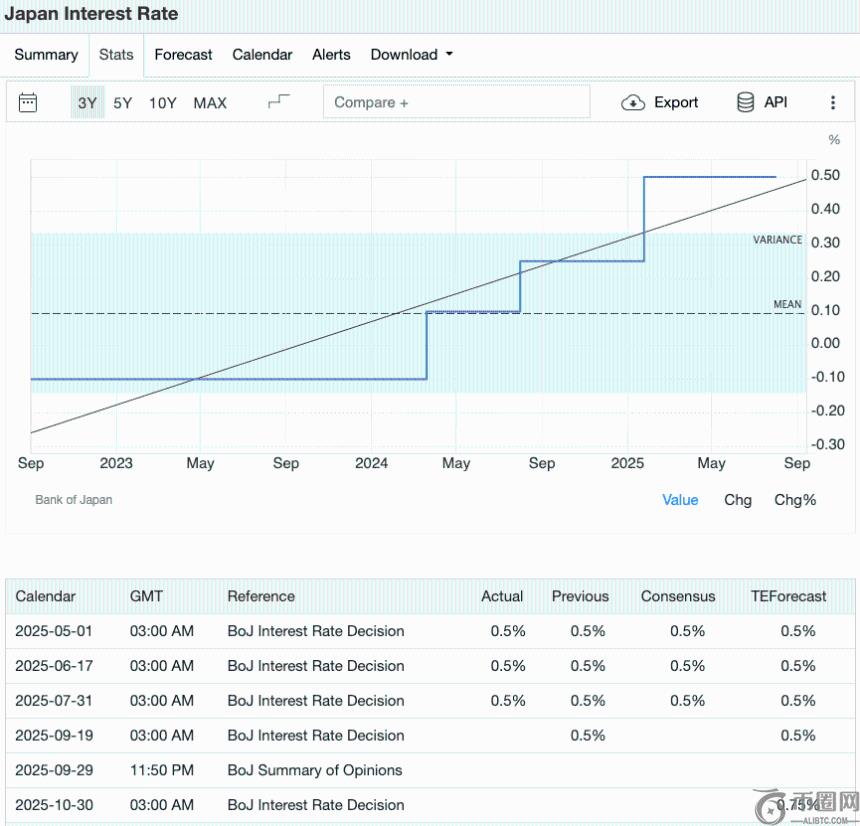Switch chart to 5Y range

(122, 102)
